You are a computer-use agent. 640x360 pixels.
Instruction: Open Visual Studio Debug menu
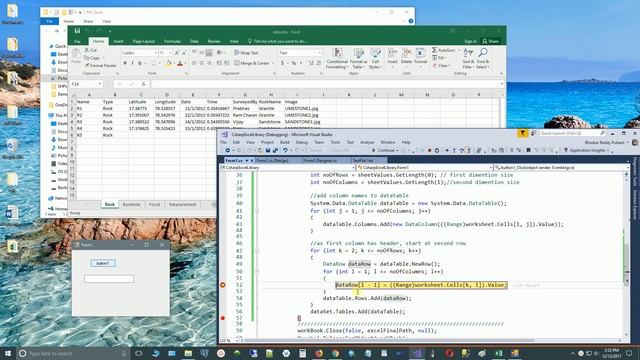coord(302,142)
